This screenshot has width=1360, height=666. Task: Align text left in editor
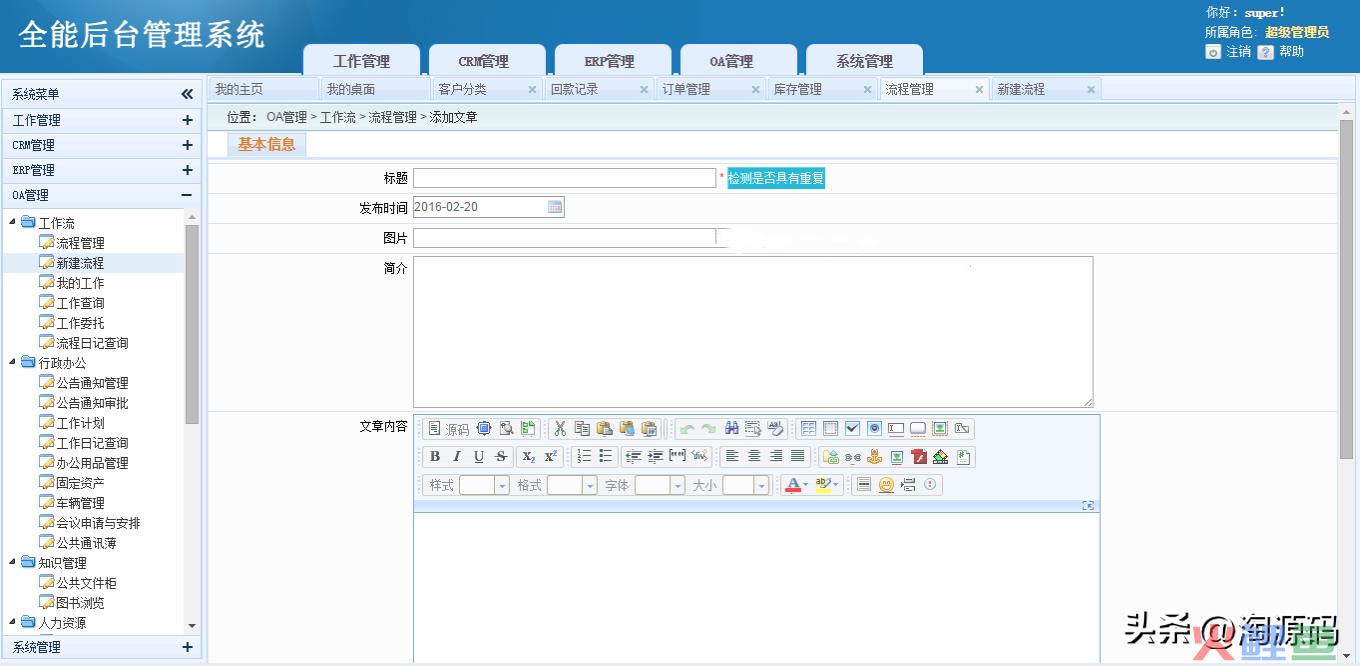tap(732, 457)
